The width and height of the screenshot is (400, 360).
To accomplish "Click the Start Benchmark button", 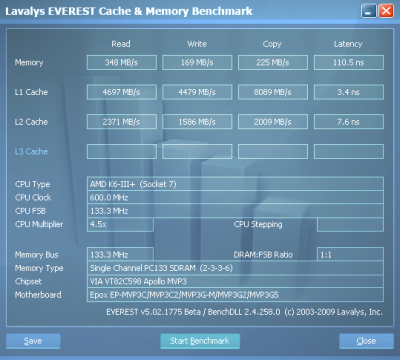I will point(200,341).
